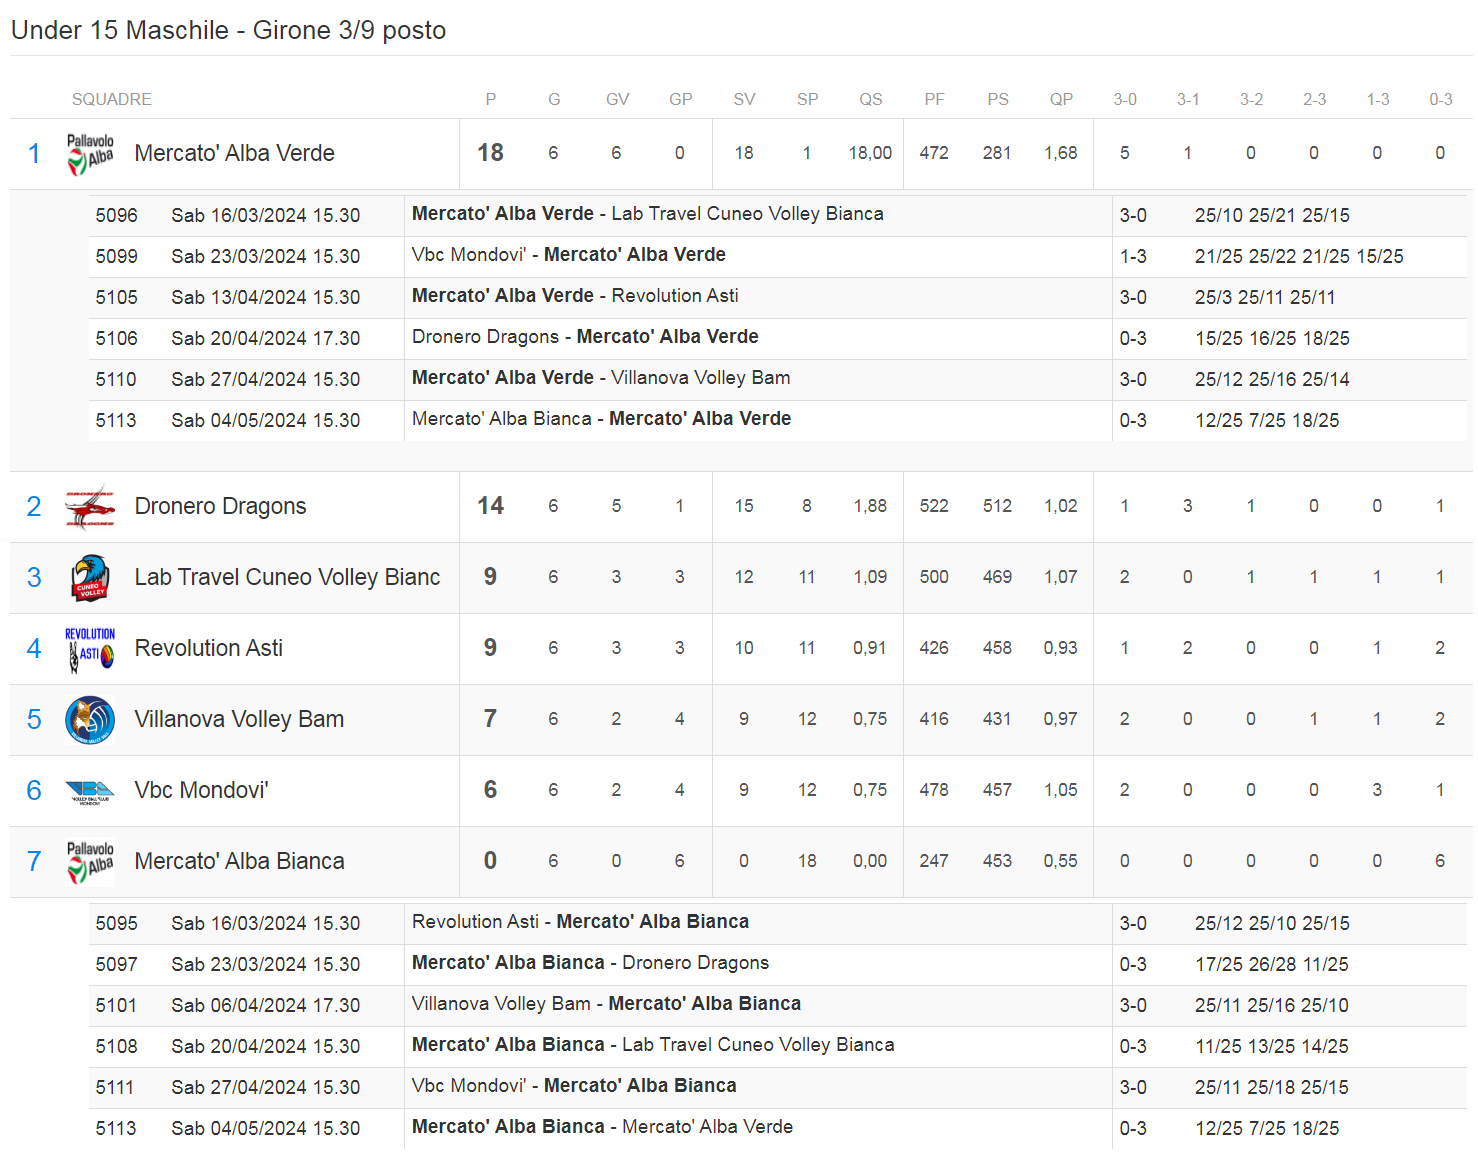Click match number 5111
Screen dimensions: 1478x1153
coord(116,1088)
